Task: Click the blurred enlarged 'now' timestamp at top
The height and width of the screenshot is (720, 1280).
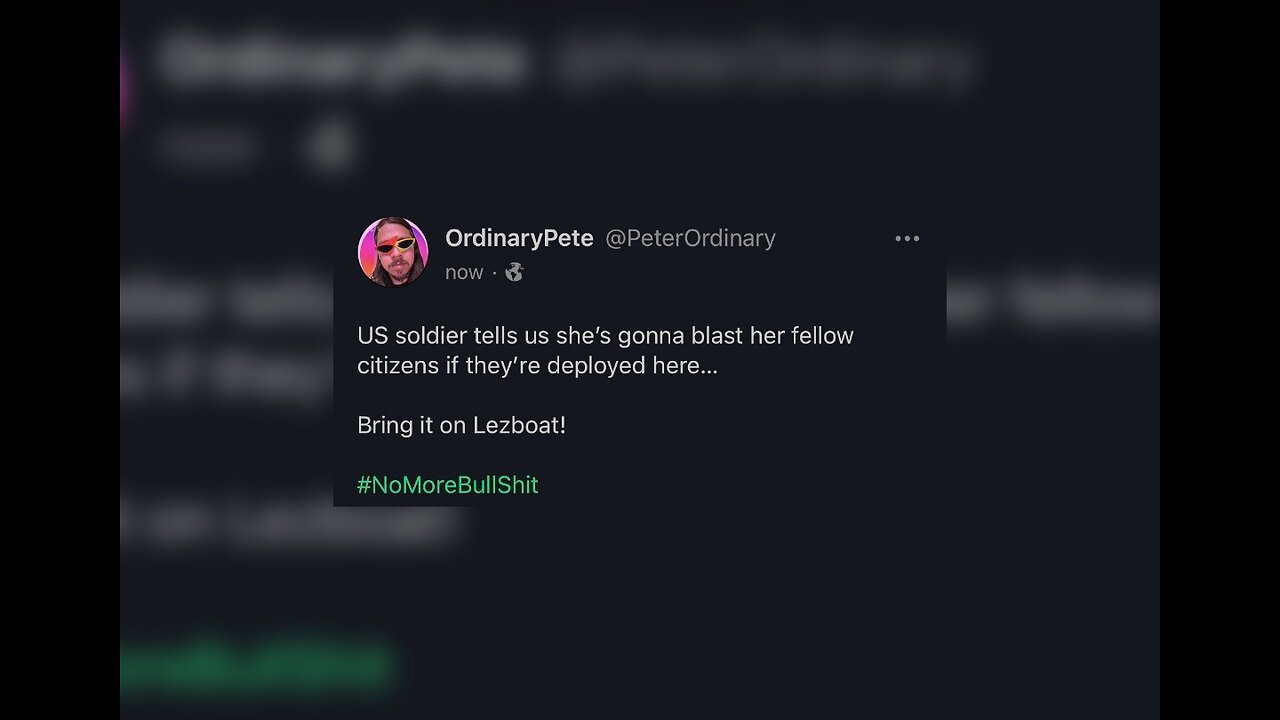Action: click(208, 148)
